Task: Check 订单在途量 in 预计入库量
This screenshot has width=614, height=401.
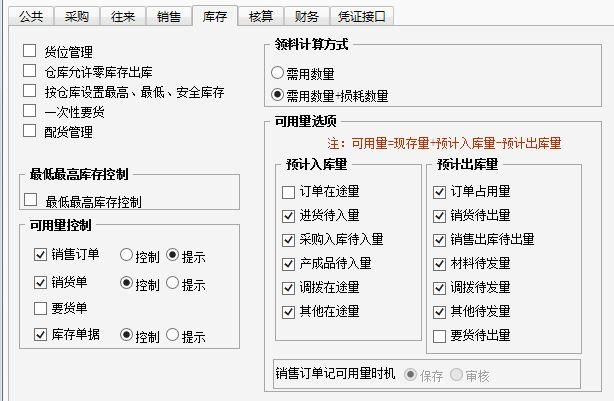Action: coord(289,192)
